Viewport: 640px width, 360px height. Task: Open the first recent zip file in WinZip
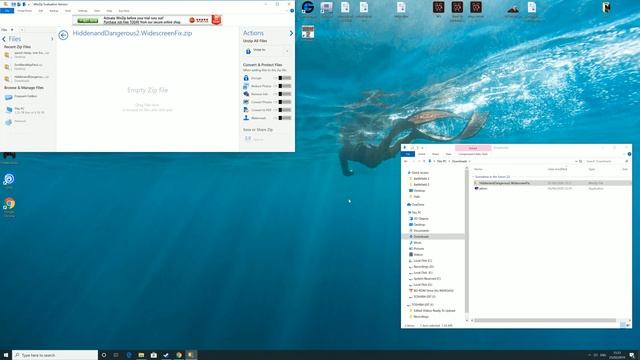pyautogui.click(x=27, y=54)
